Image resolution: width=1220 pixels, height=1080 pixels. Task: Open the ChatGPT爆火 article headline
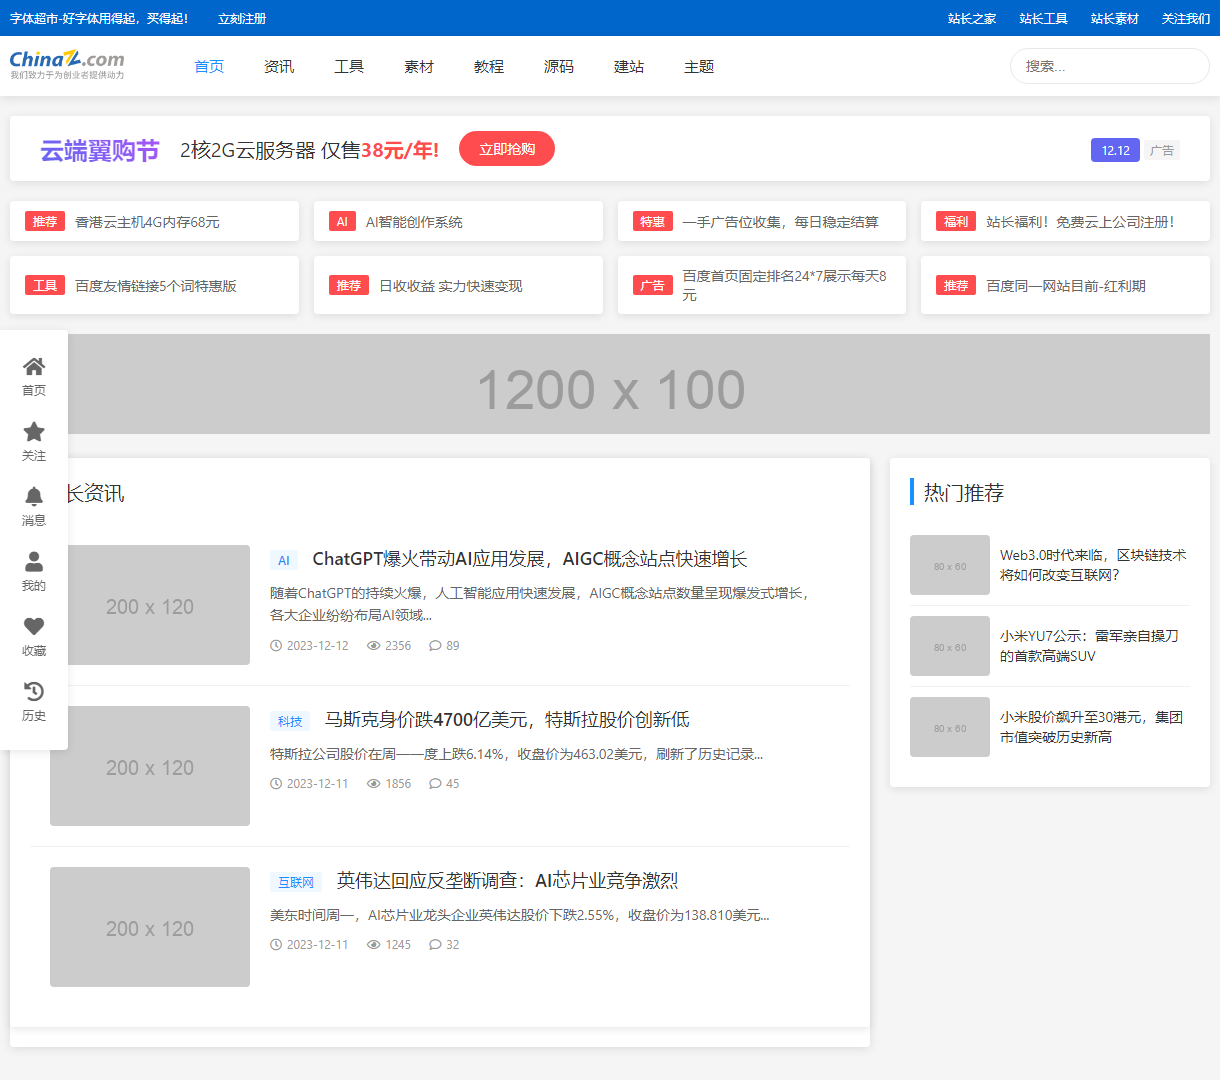pos(530,559)
